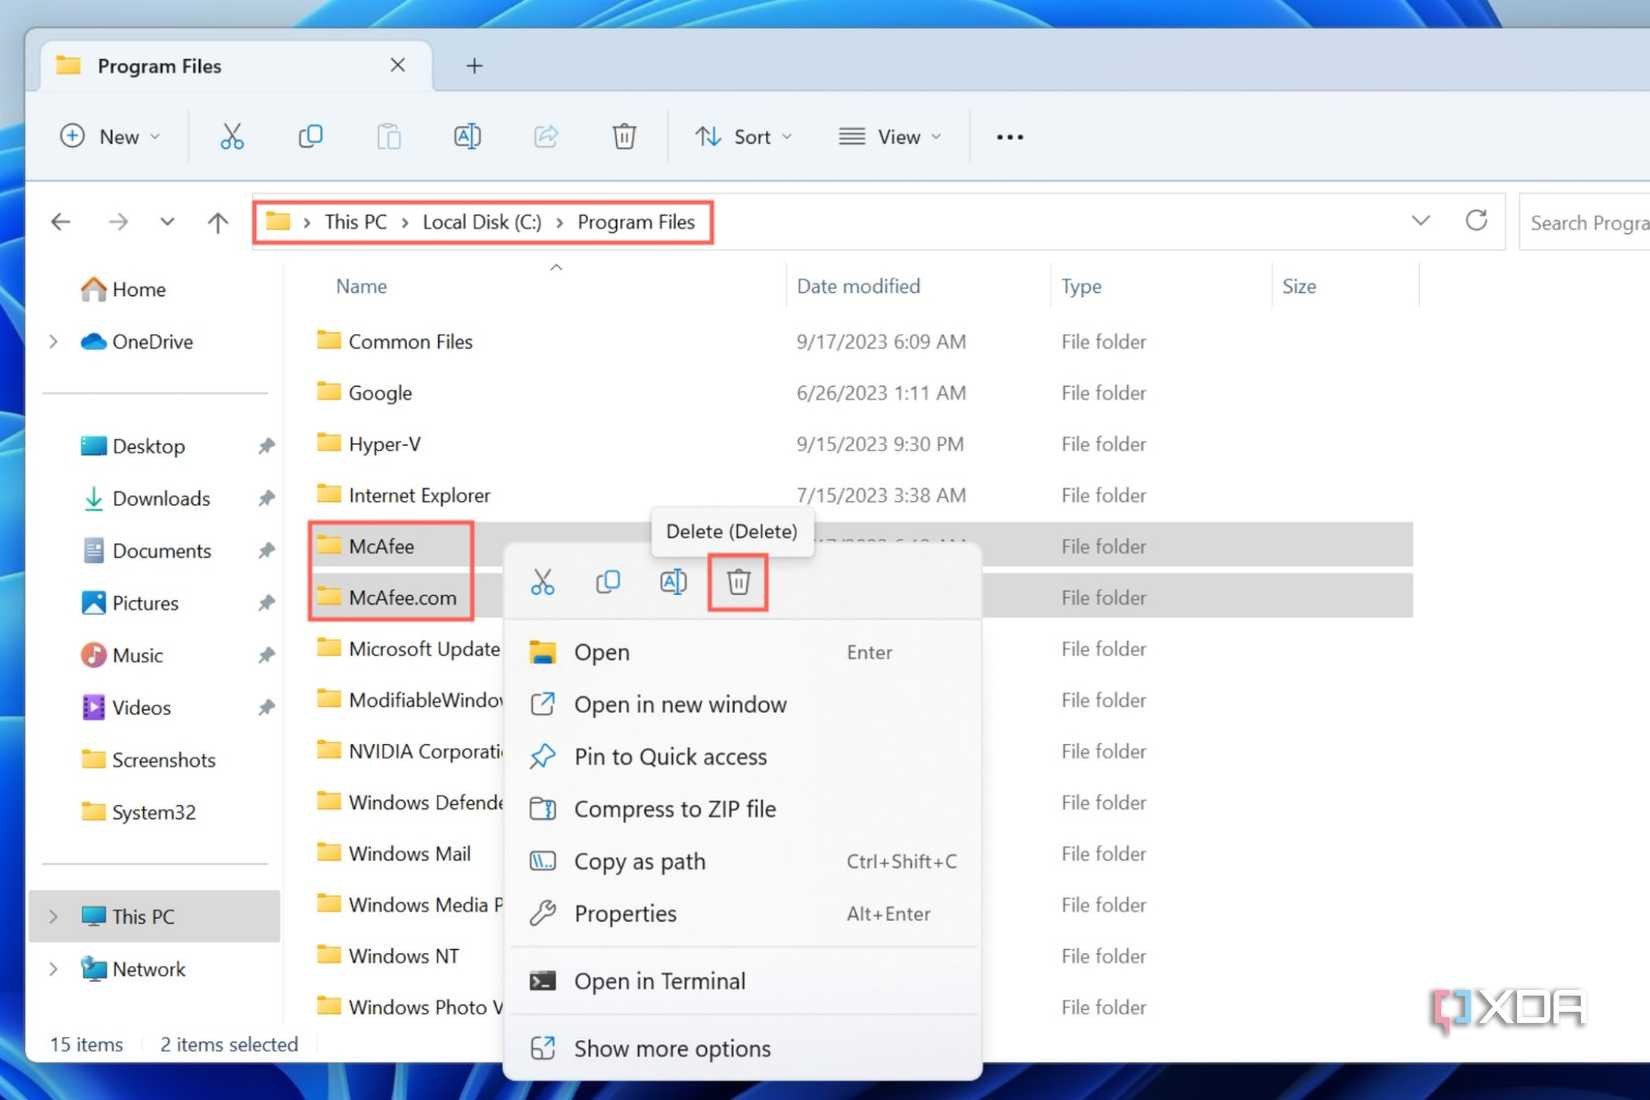Open the View dropdown menu
Screen dimensions: 1650x1100
890,137
